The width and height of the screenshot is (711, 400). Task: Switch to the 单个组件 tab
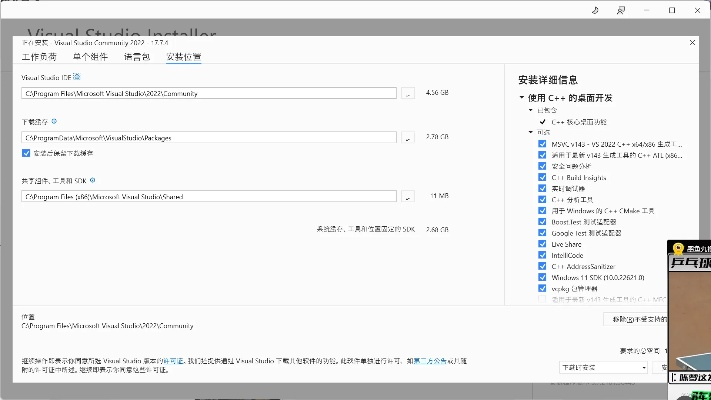(90, 57)
